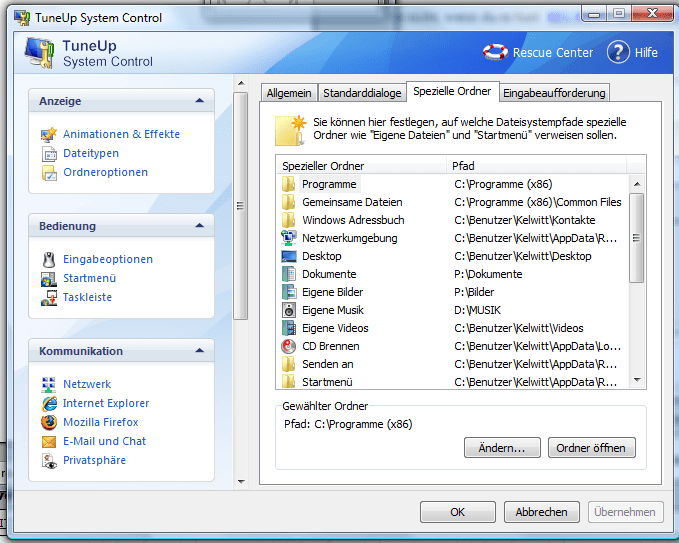Switch to the Allgemein tab
Screen dimensions: 679x543
coord(289,93)
